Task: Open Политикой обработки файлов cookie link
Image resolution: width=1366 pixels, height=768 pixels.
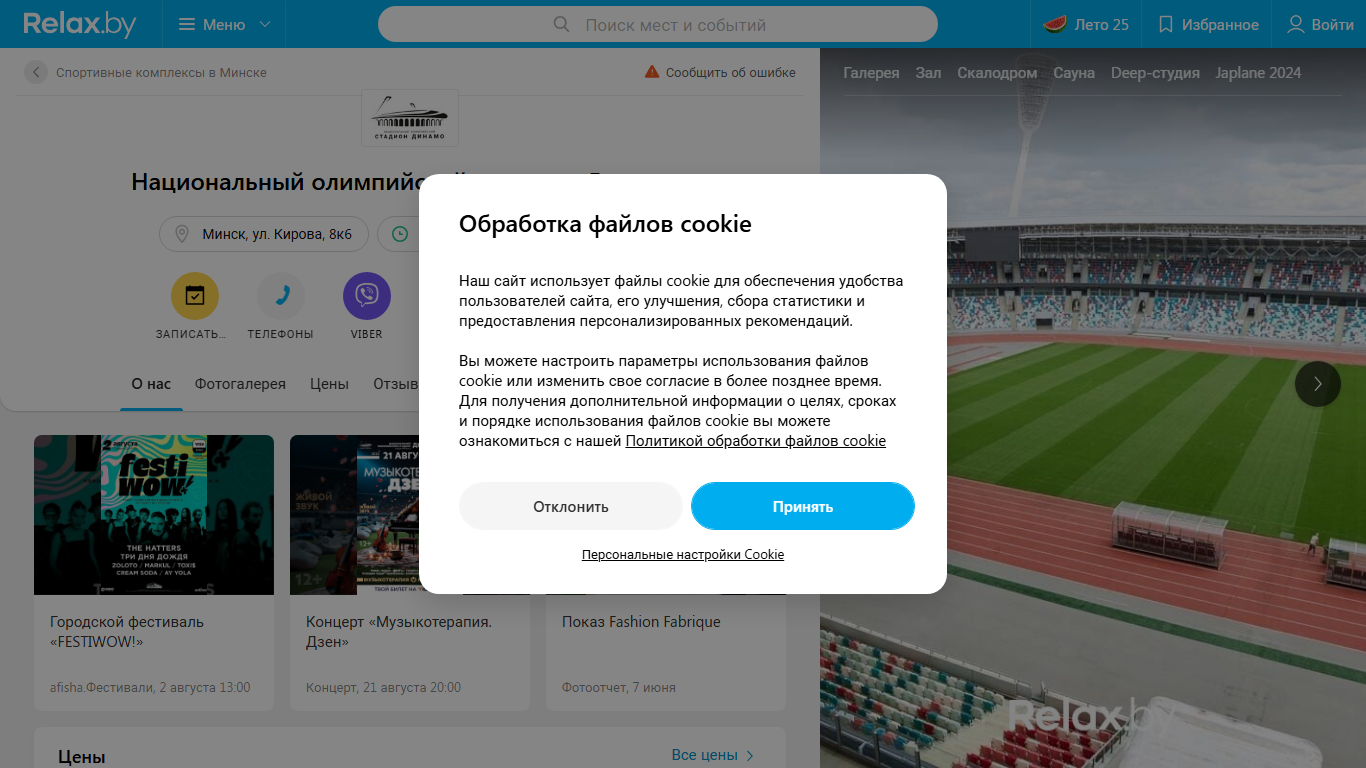Action: 756,441
